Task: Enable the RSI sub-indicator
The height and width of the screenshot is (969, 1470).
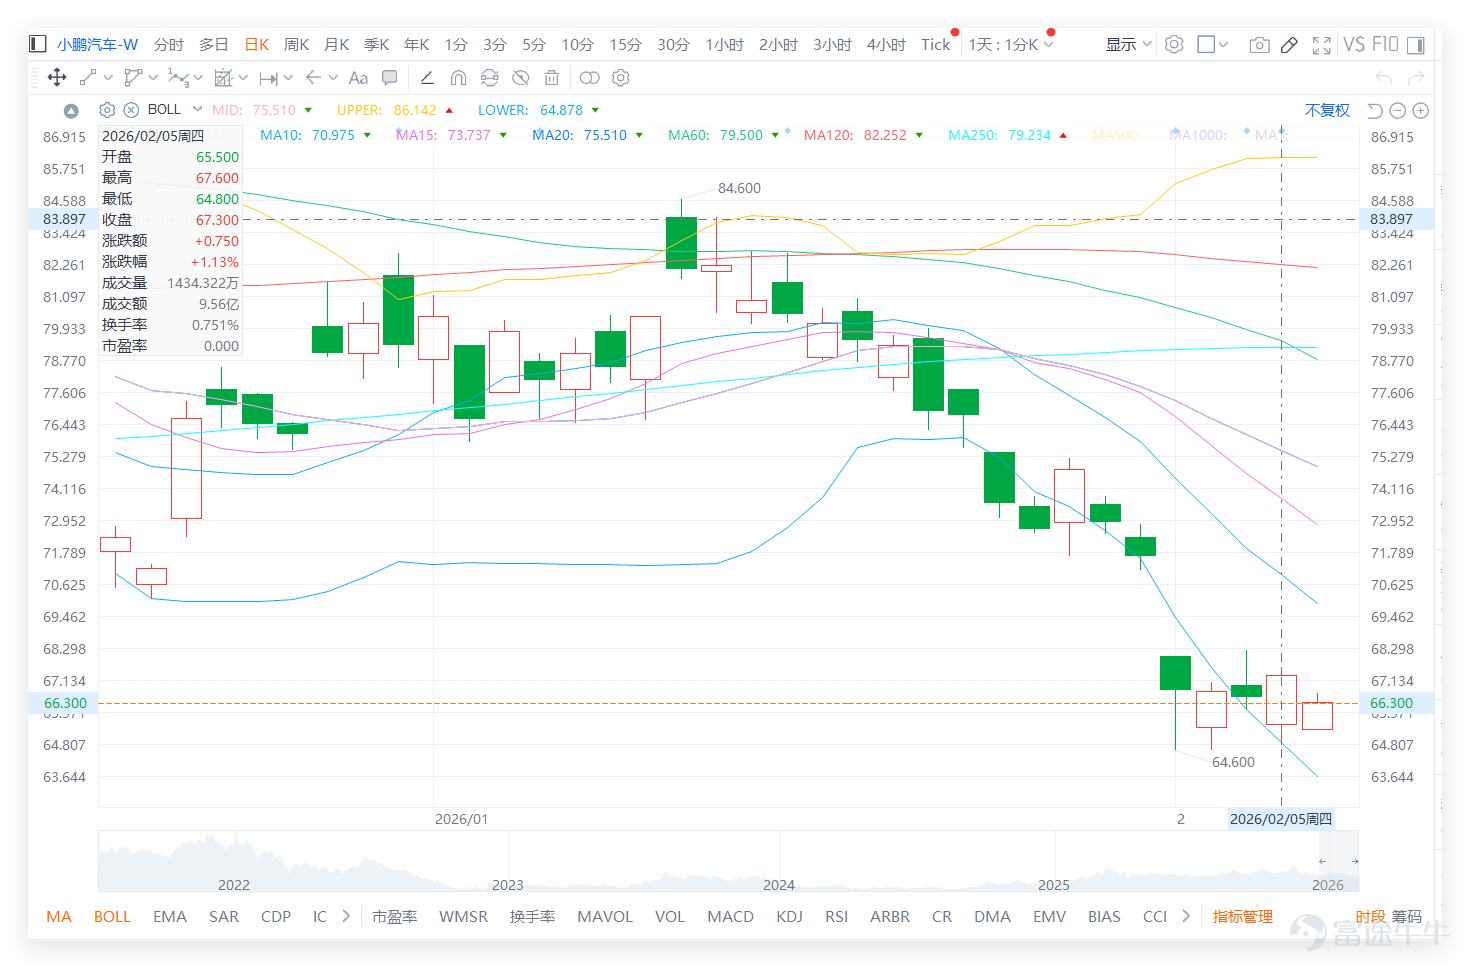Action: pos(836,916)
